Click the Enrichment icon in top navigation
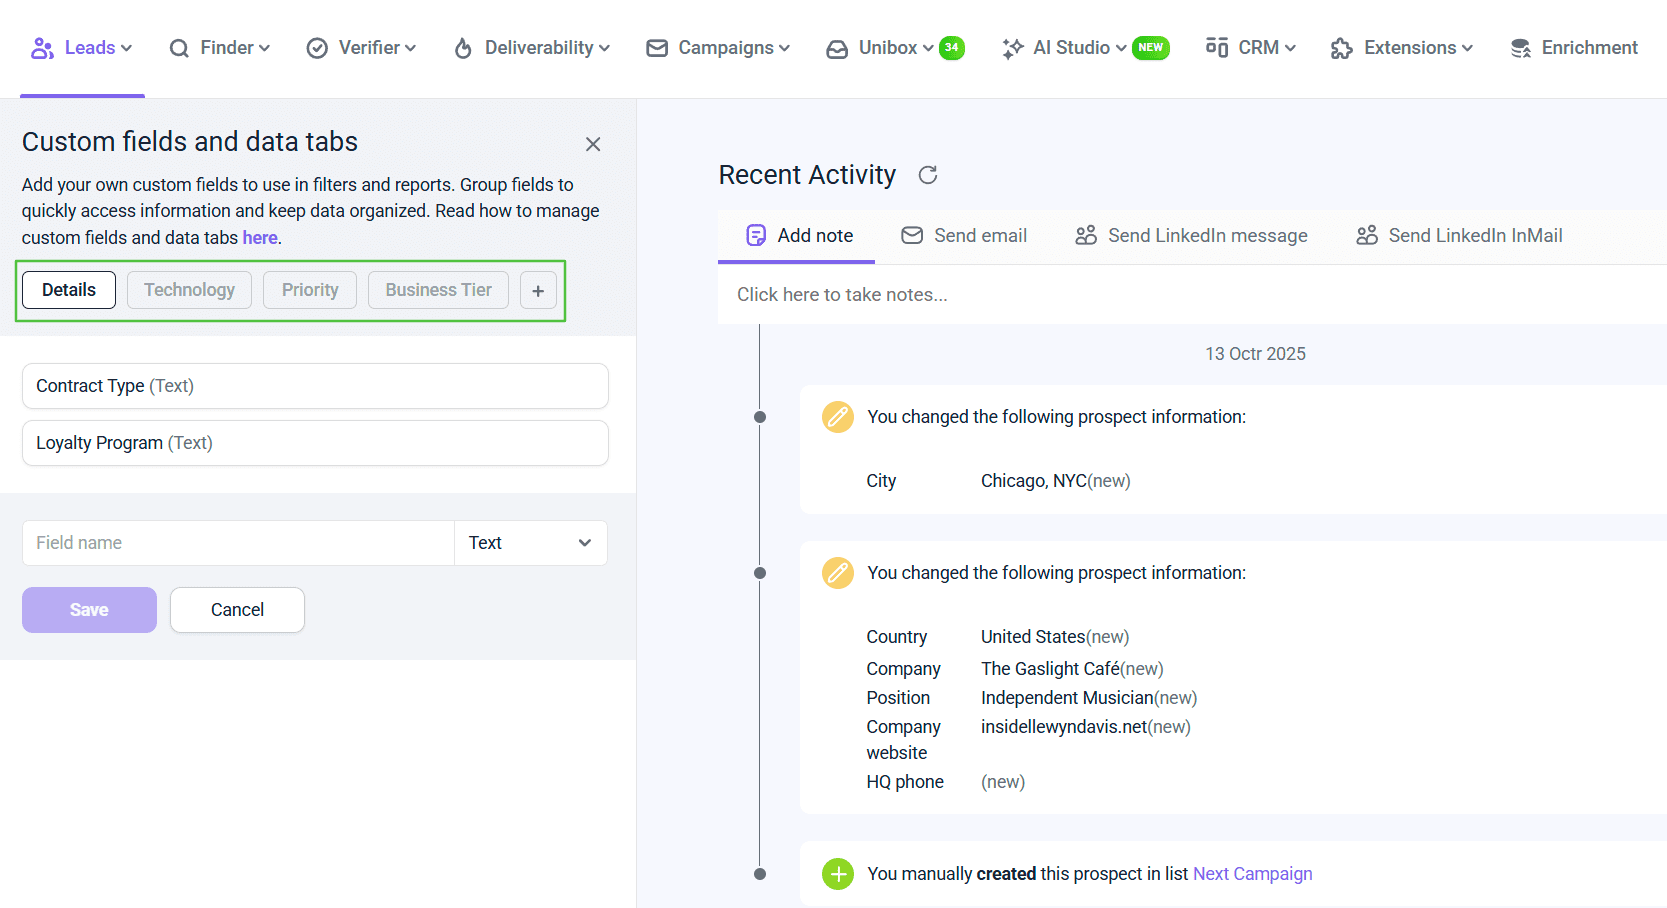Screen dimensions: 1667x908 tap(1520, 48)
